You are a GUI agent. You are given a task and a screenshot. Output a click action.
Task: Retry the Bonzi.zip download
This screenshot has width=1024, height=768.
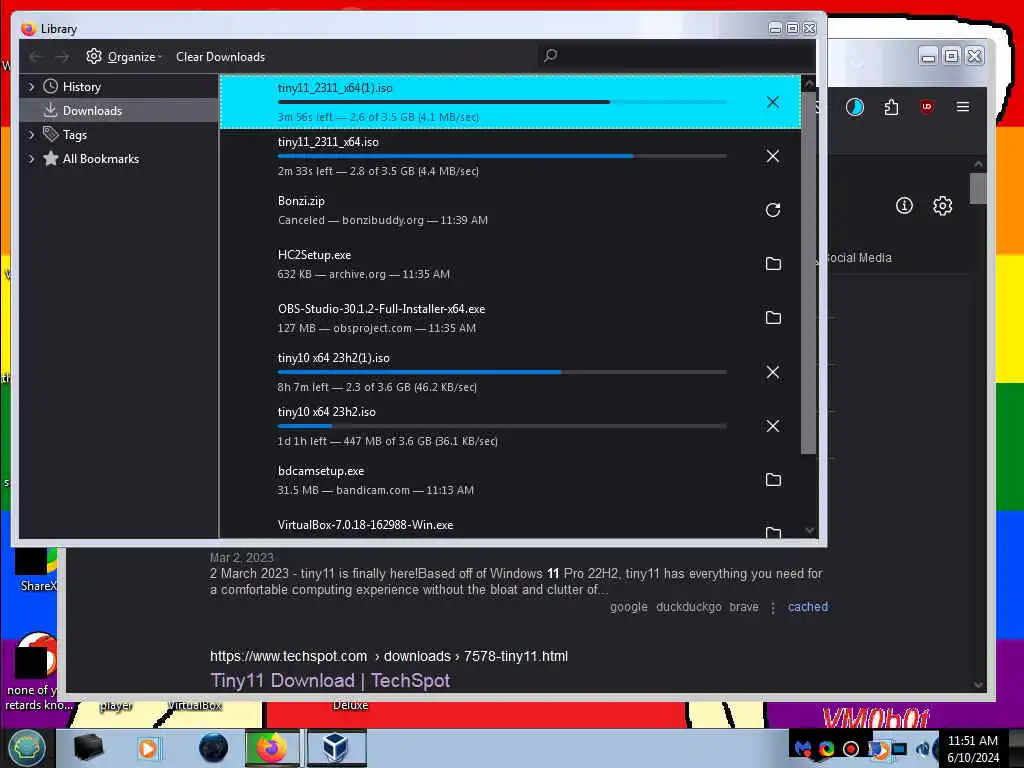[x=773, y=210]
